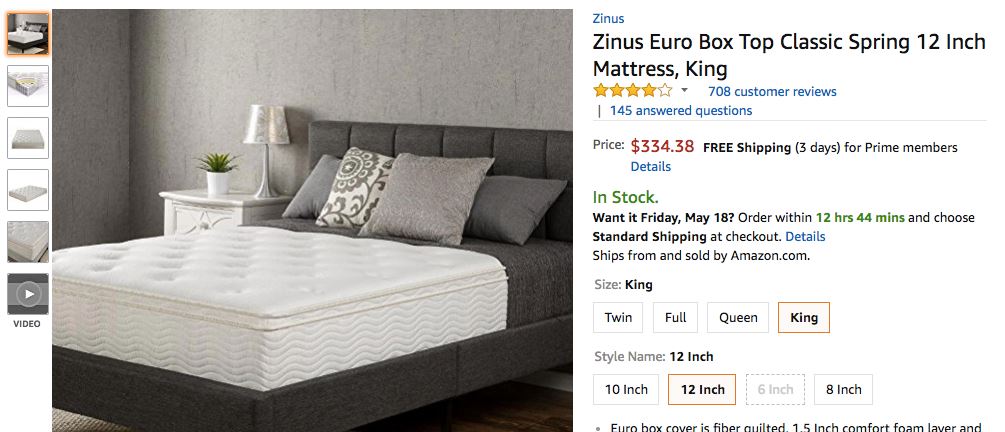Open the free shipping Details link
Viewport: 1005px width, 432px height.
coord(650,166)
